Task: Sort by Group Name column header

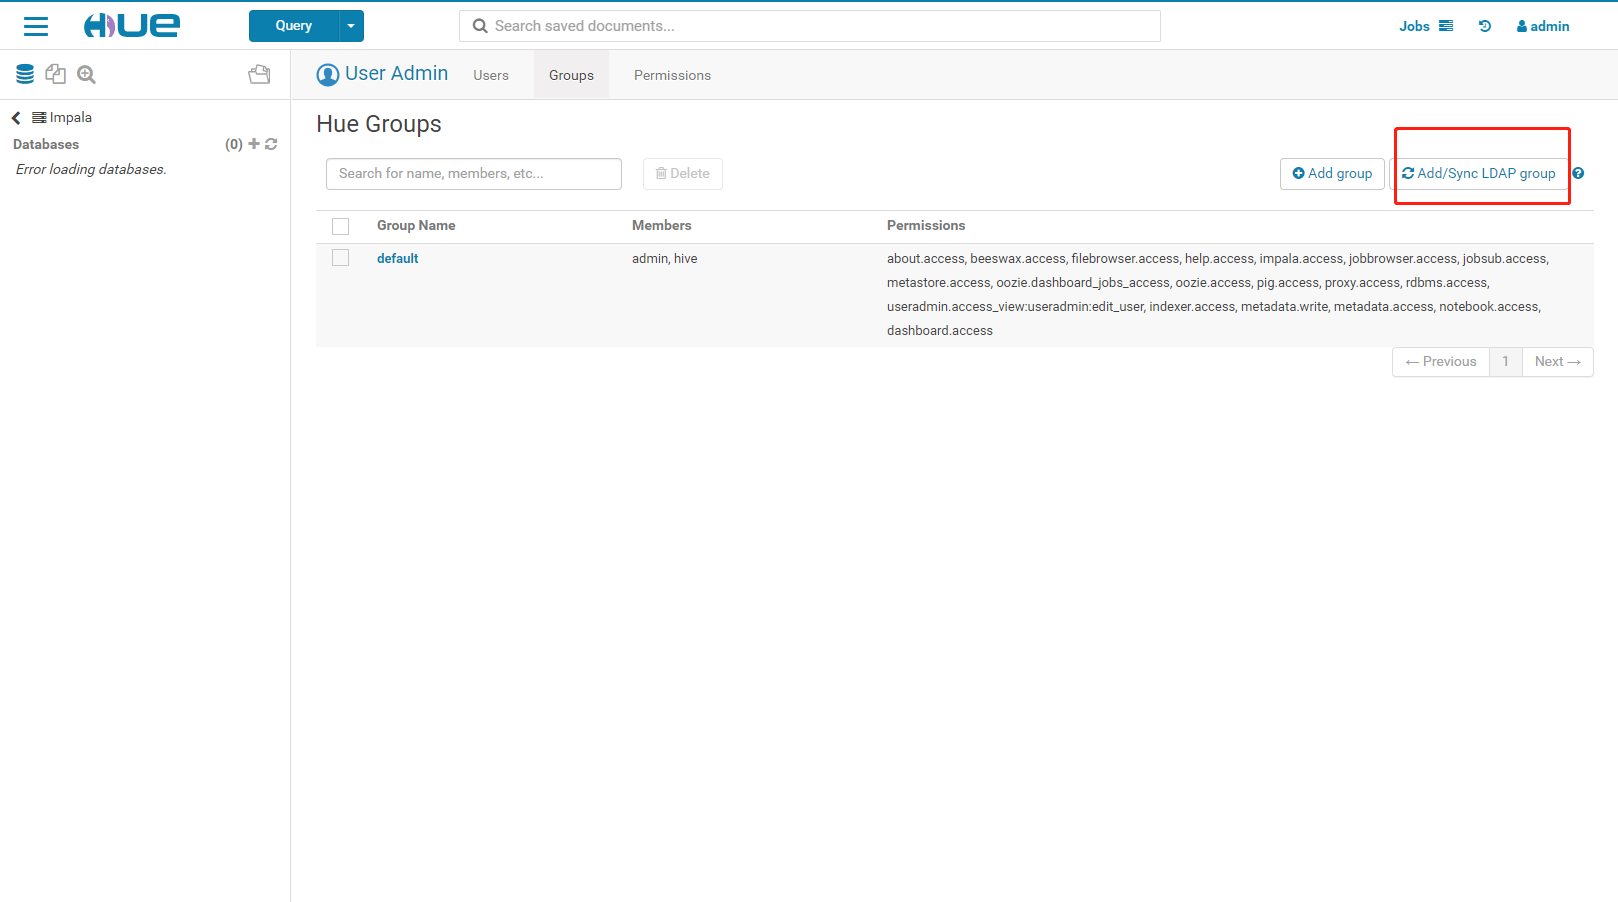Action: point(416,226)
